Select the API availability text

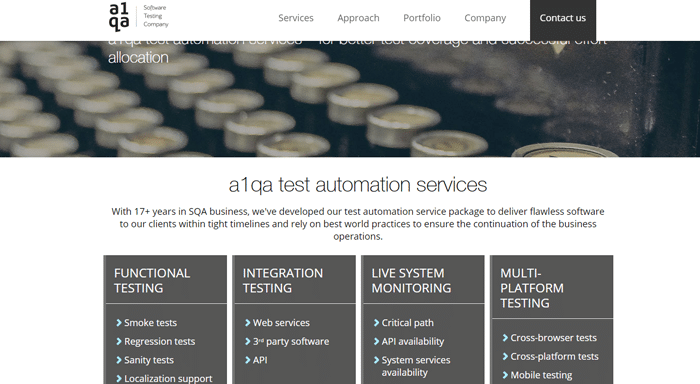(x=413, y=342)
